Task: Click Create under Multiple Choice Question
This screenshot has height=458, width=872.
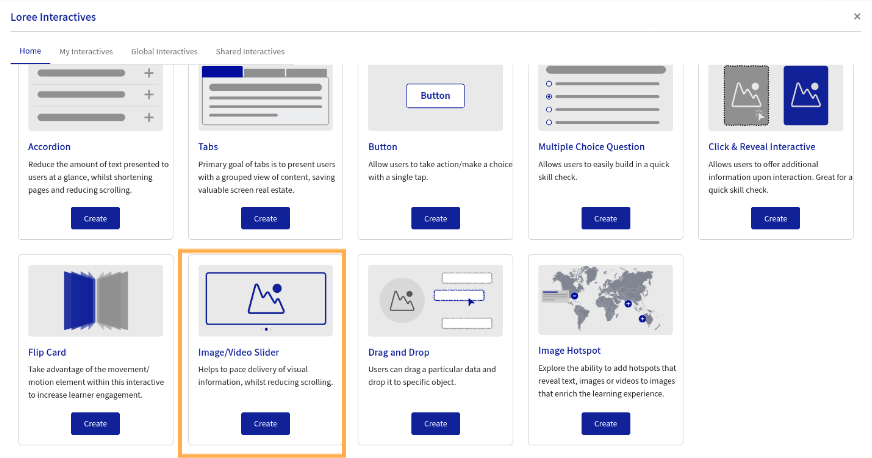Action: click(606, 218)
